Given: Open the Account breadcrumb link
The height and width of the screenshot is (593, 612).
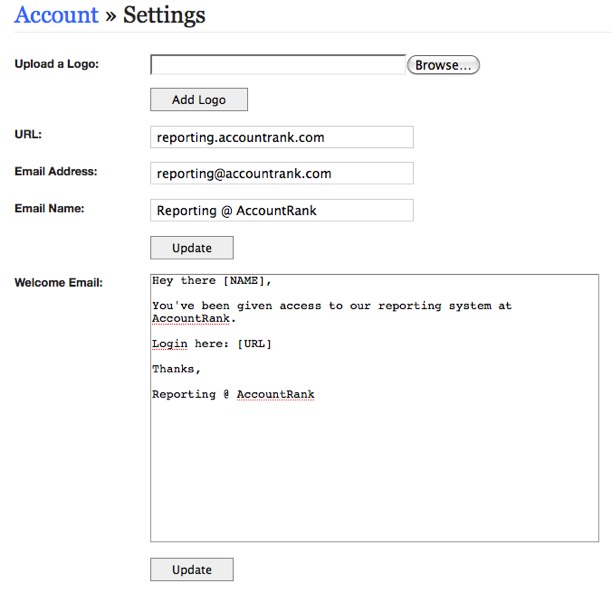Looking at the screenshot, I should click(56, 15).
